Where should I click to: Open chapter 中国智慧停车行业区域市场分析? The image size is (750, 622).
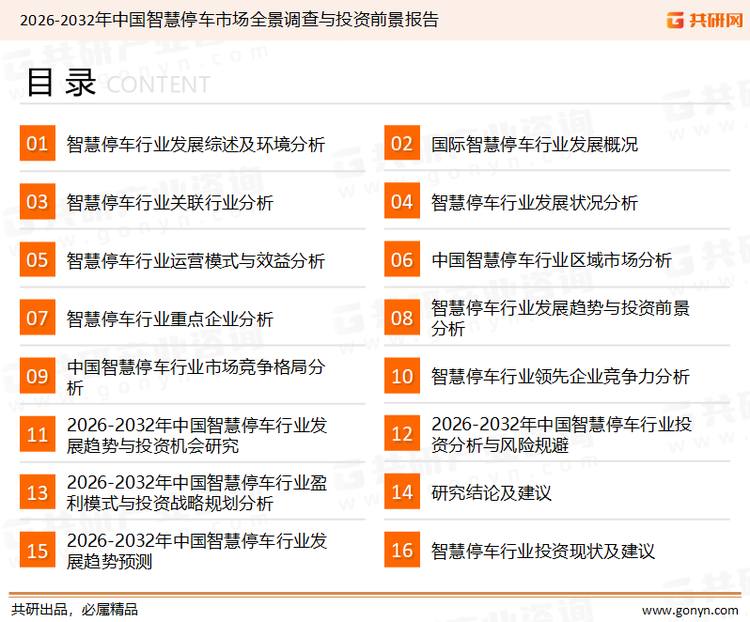551,260
